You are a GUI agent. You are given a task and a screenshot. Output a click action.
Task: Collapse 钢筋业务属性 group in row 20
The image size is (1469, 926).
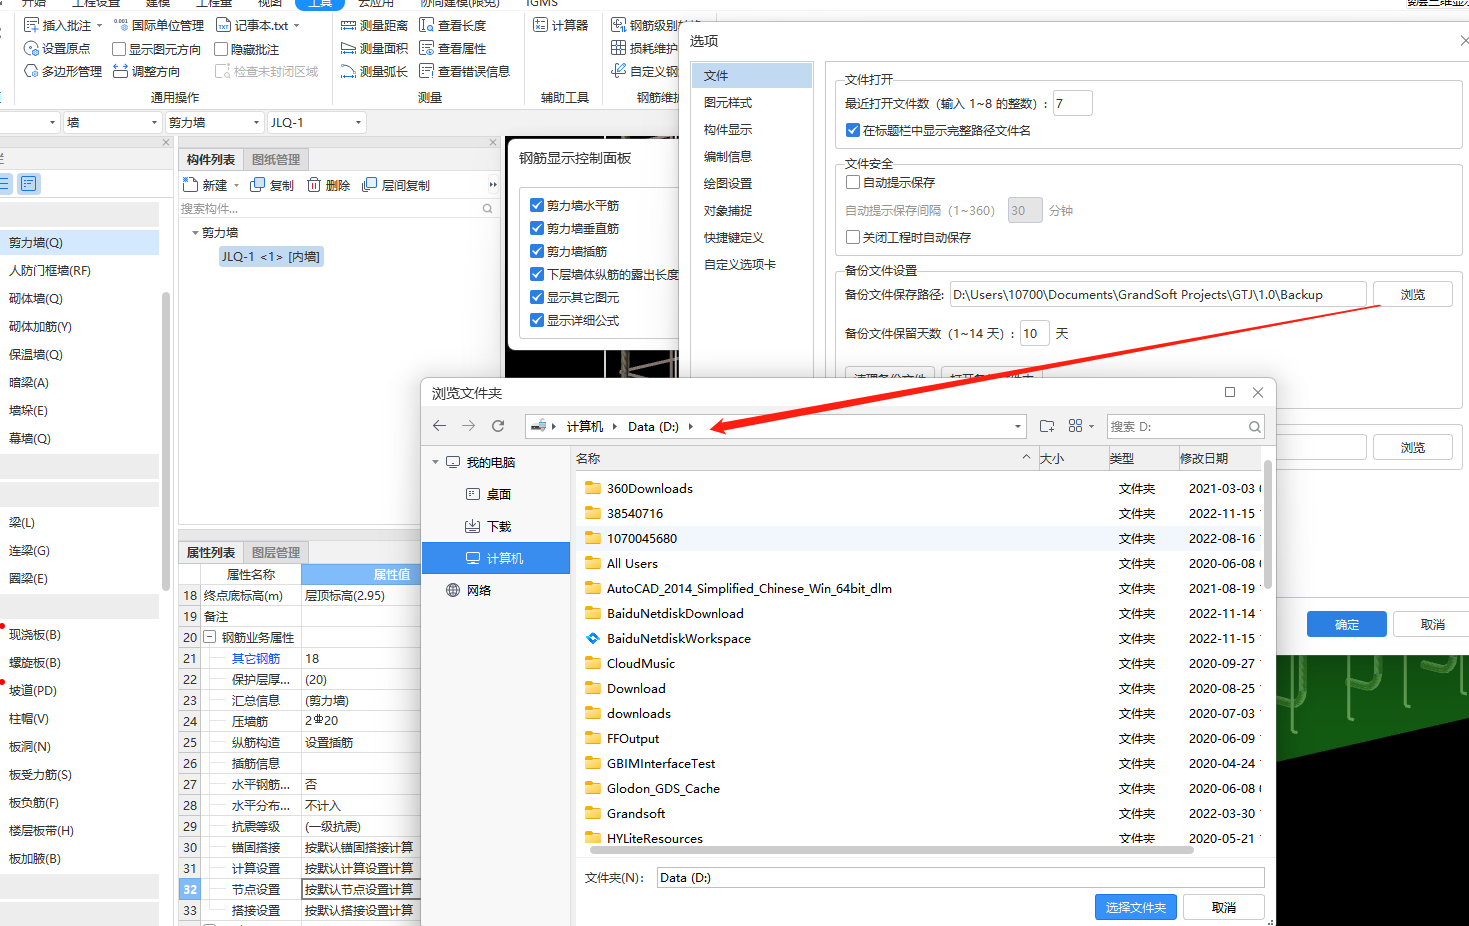[210, 637]
